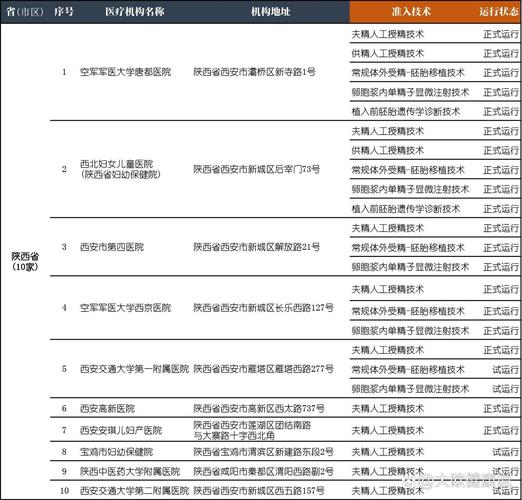Click the orange 准入技术 header

click(x=411, y=12)
